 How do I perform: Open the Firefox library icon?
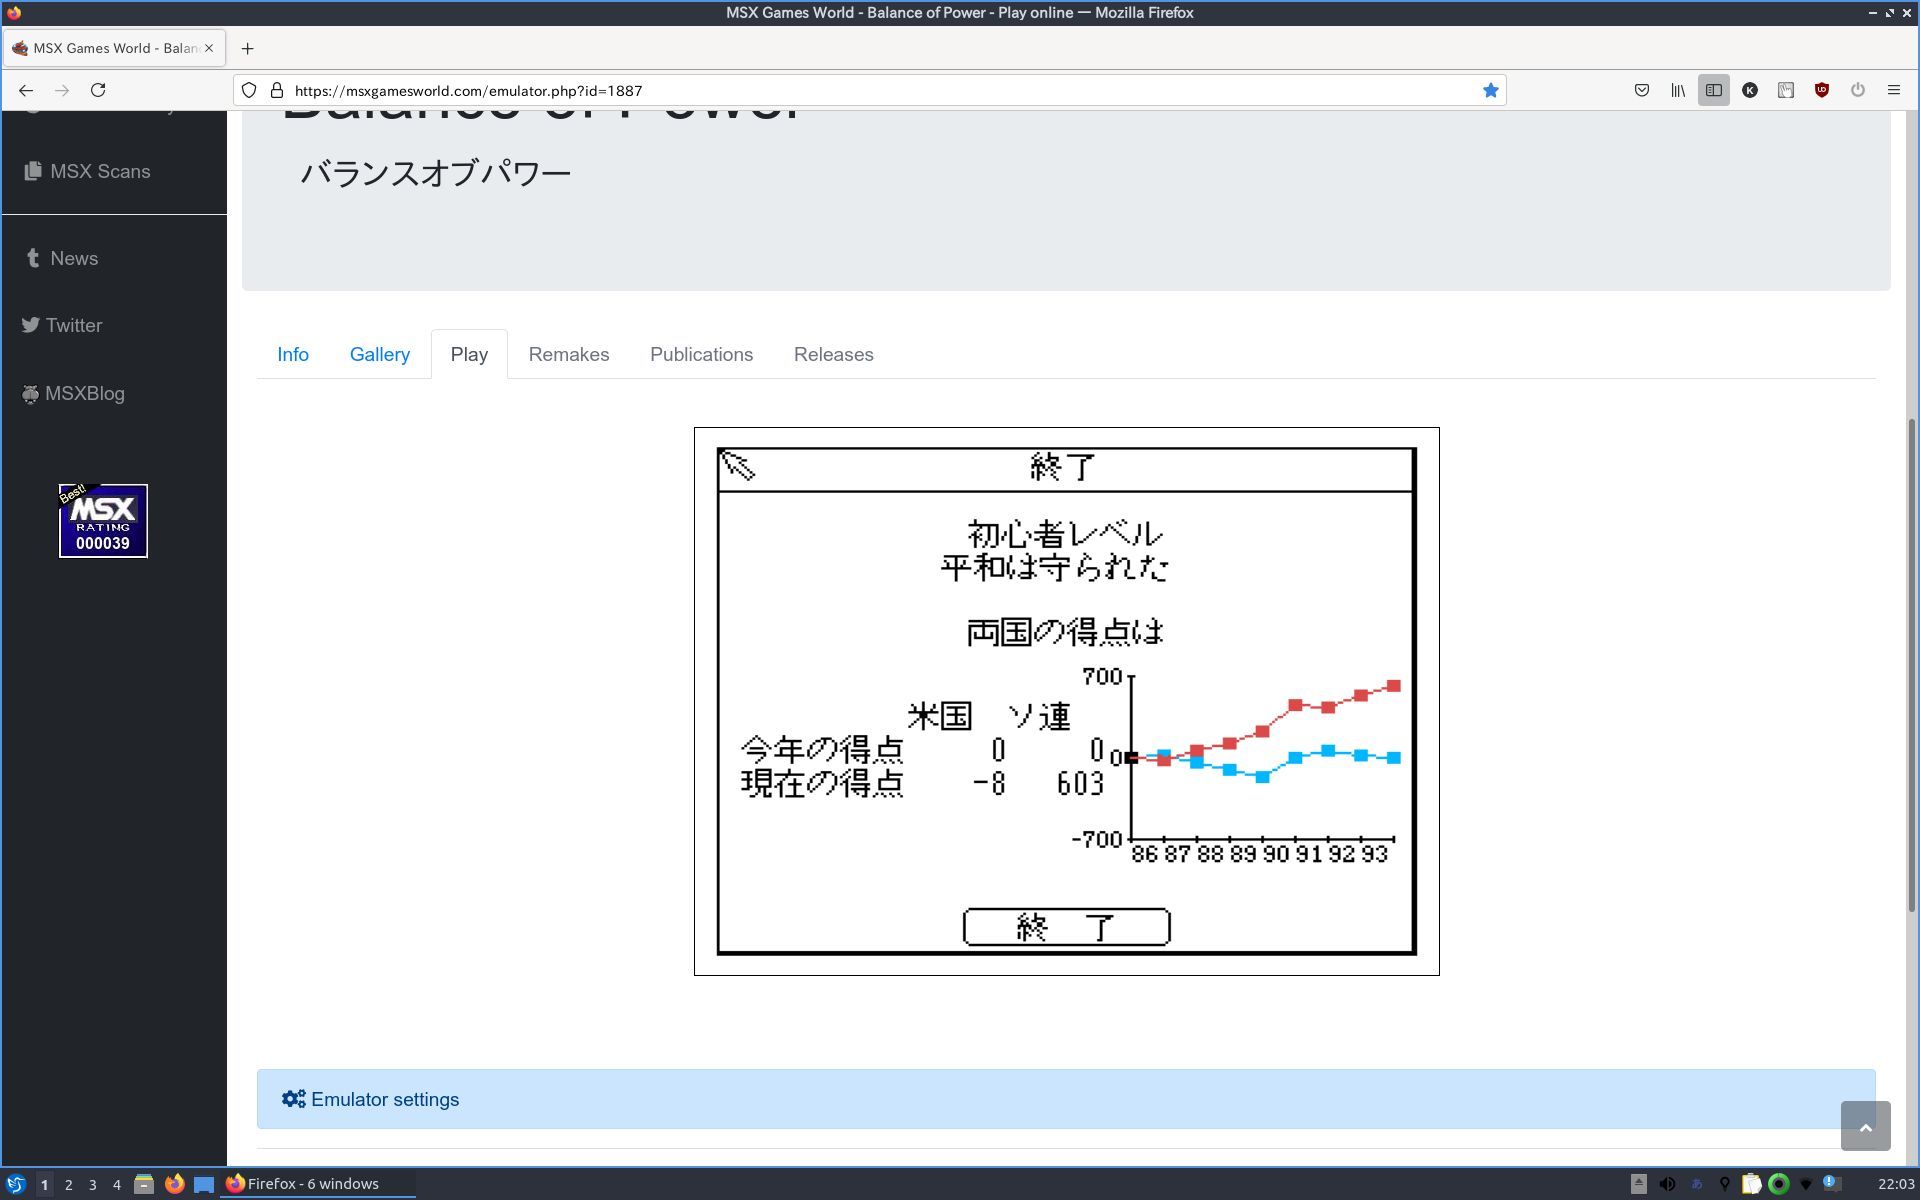tap(1678, 90)
